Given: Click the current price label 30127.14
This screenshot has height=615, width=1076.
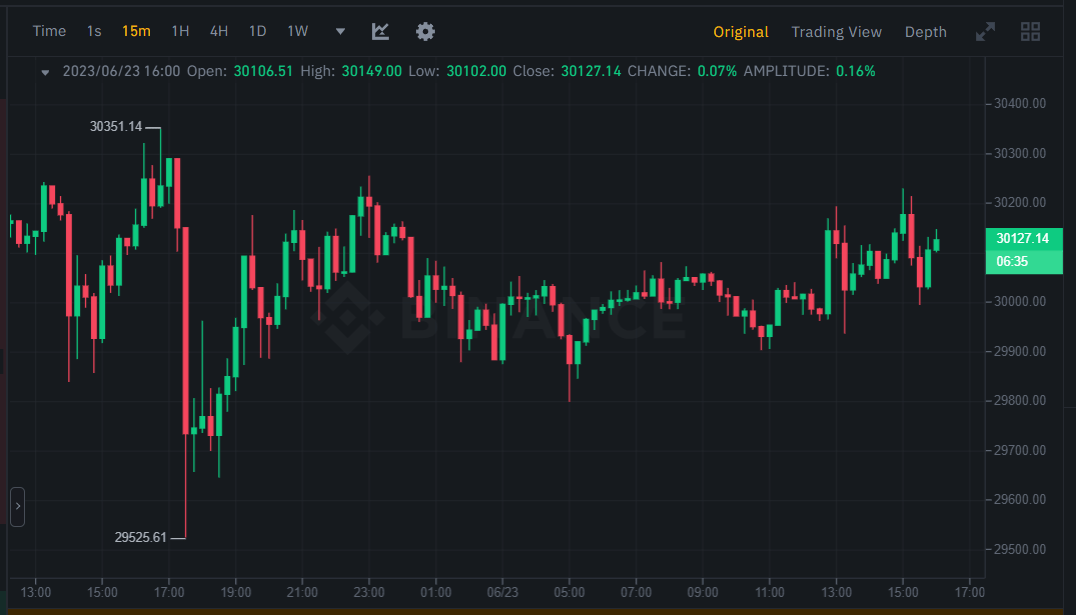Looking at the screenshot, I should point(1023,239).
